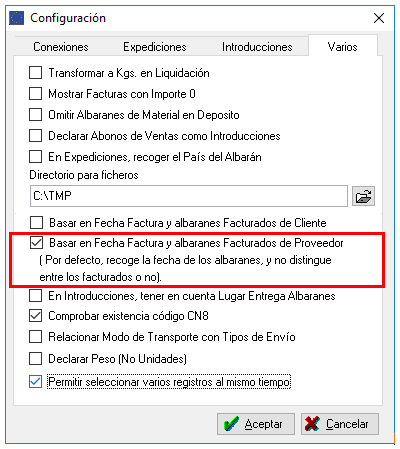Click the EU flag icon in title bar
Image resolution: width=400 pixels, height=449 pixels.
16,18
